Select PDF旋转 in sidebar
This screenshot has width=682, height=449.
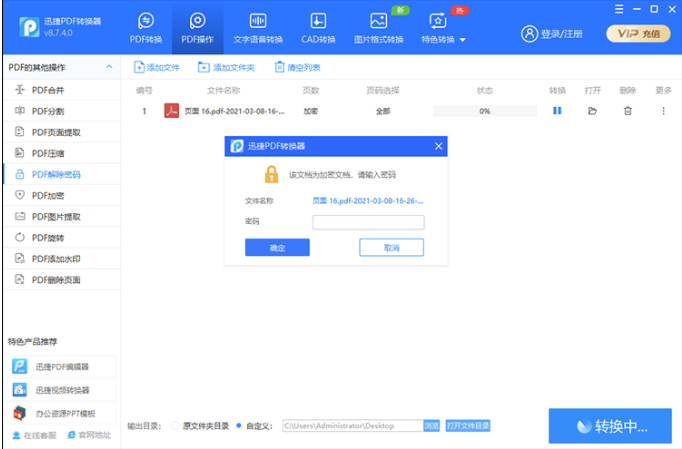coord(62,238)
